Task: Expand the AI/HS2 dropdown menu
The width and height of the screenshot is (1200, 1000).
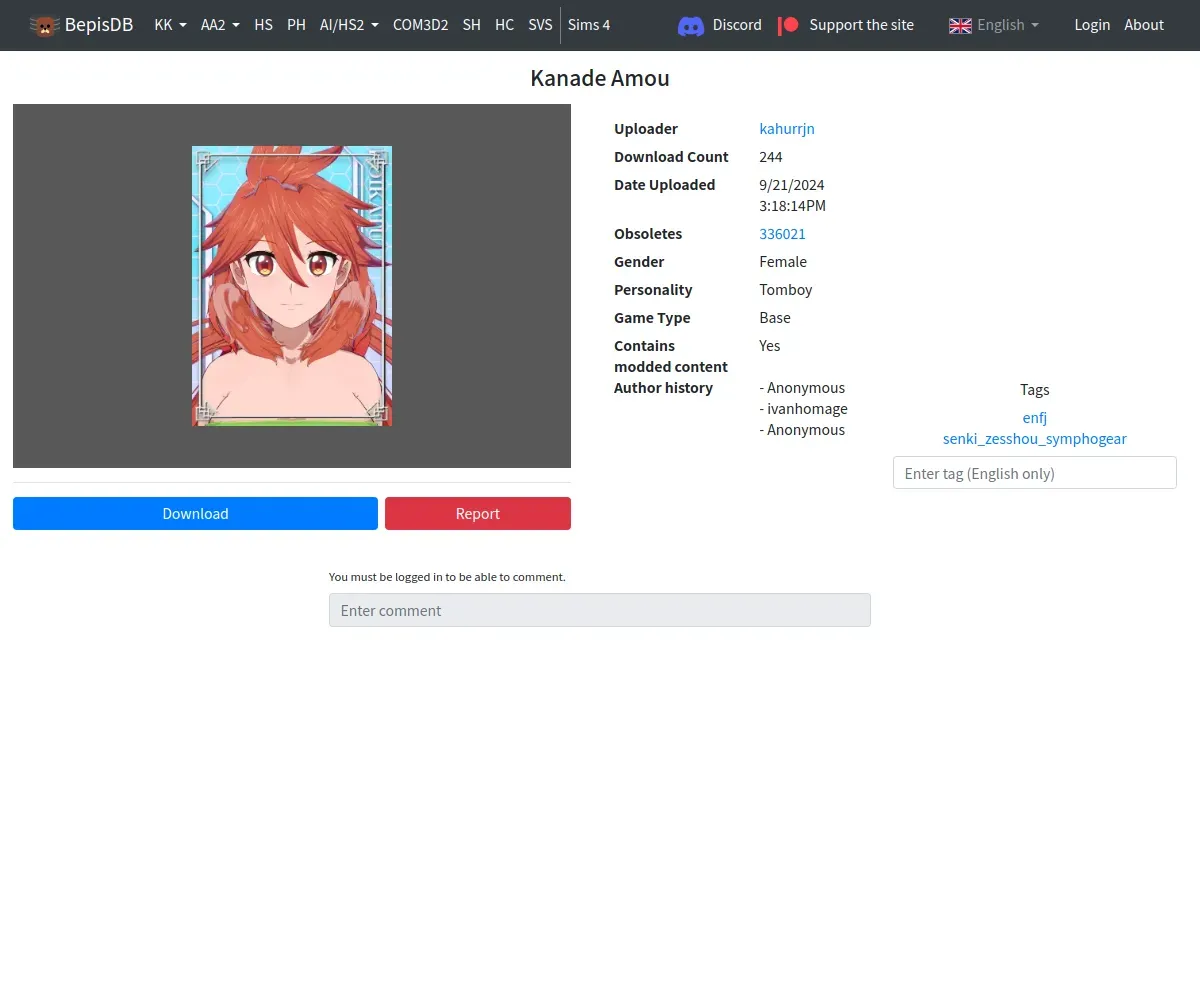Action: 349,25
